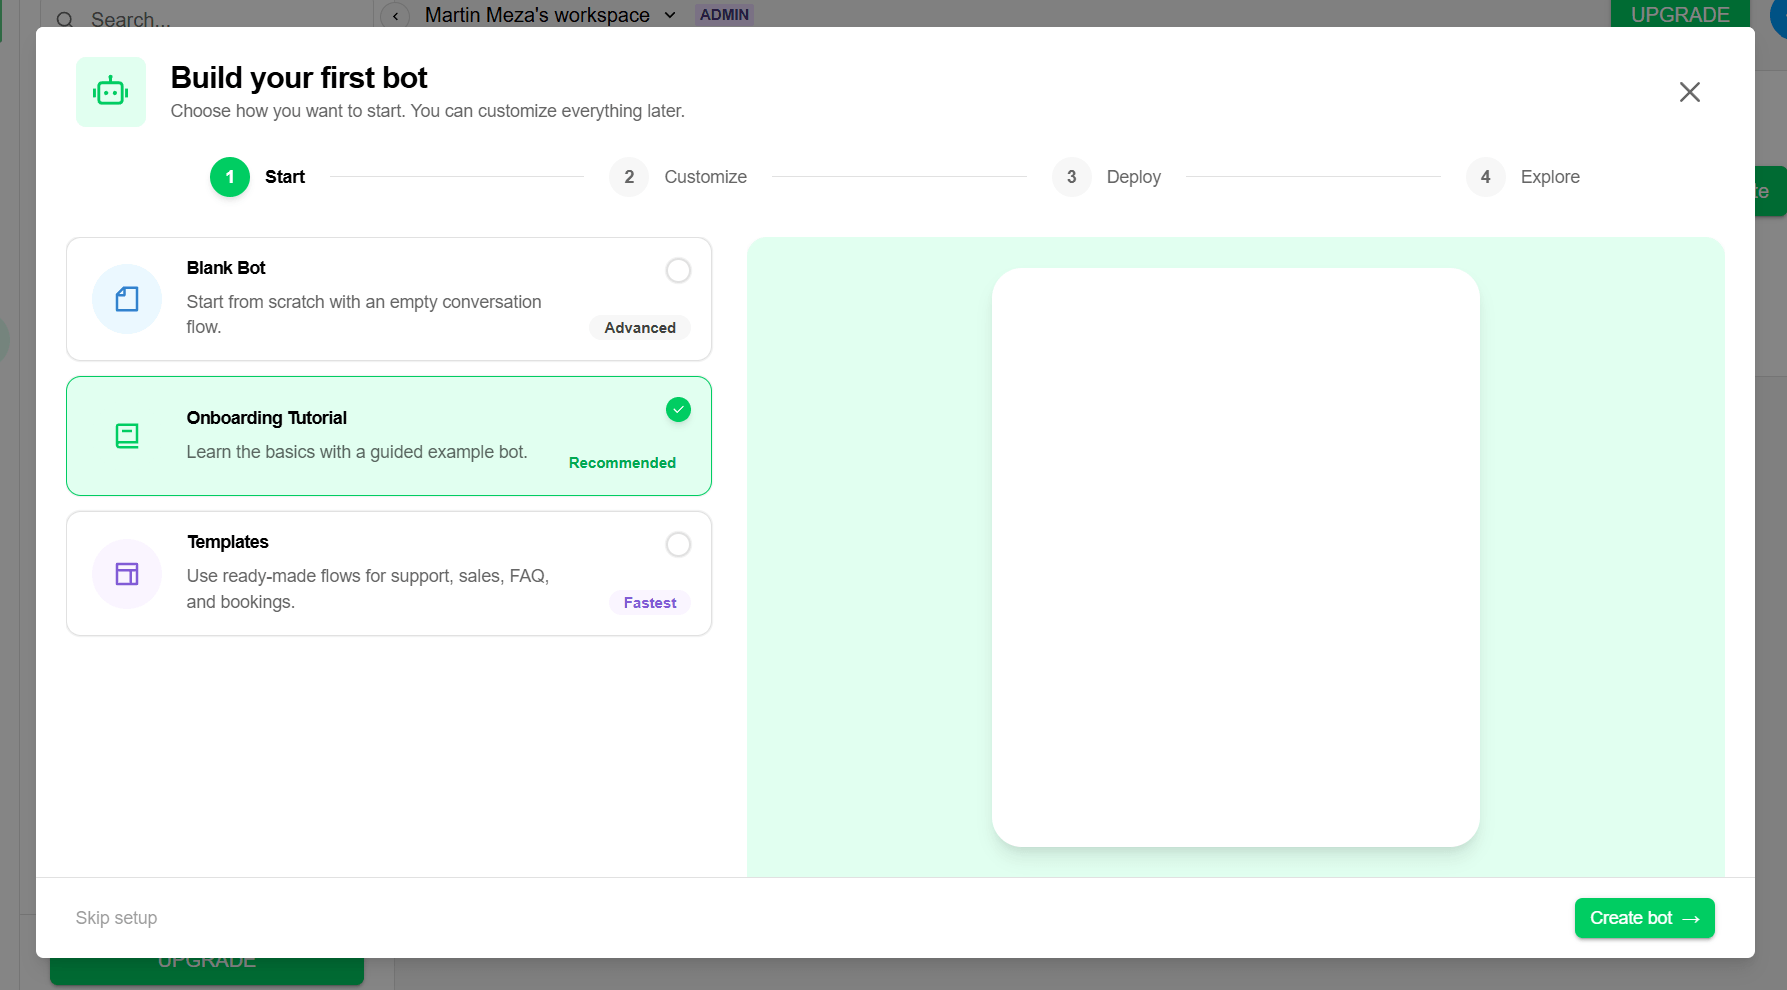Screen dimensions: 1787x990
Task: Toggle the Onboarding Tutorial checked radio
Action: 678,409
